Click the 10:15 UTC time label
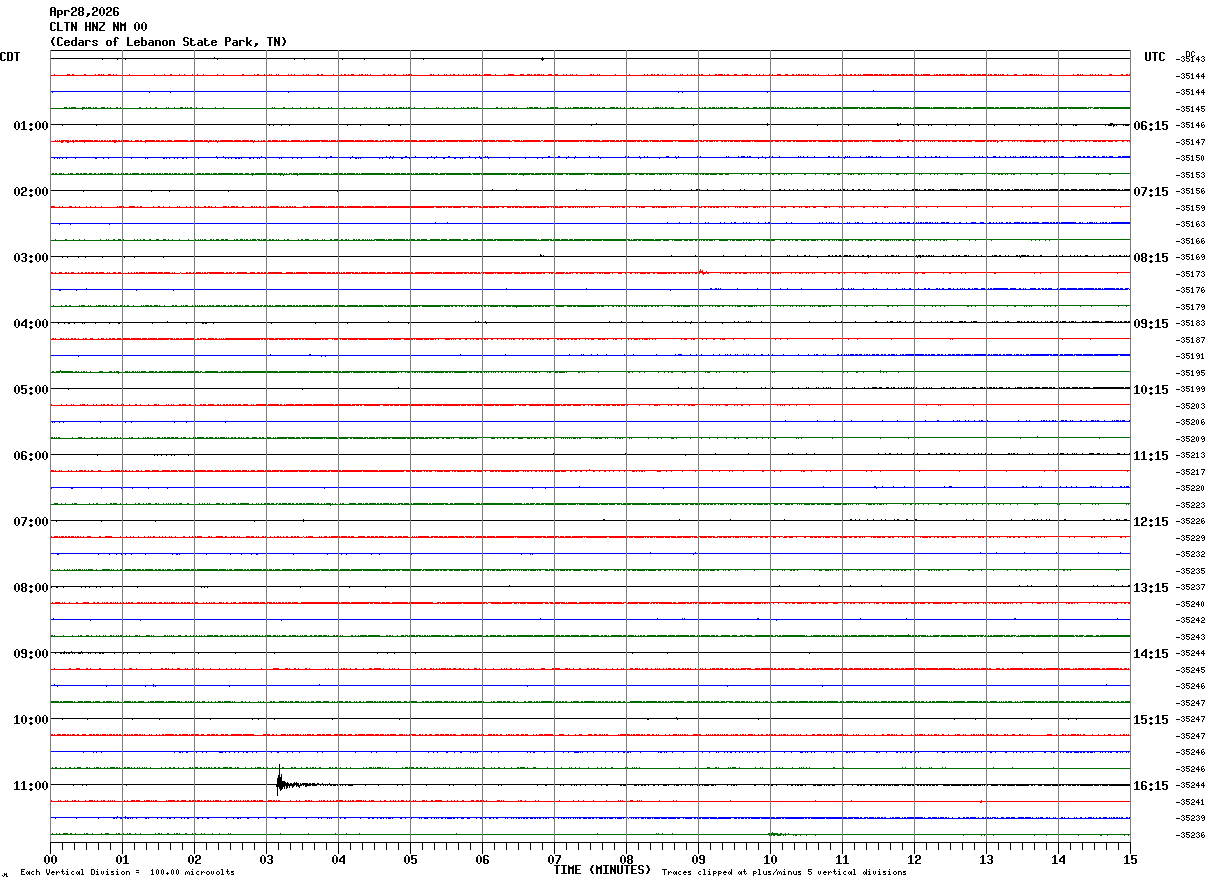1210x886 pixels. point(1151,390)
